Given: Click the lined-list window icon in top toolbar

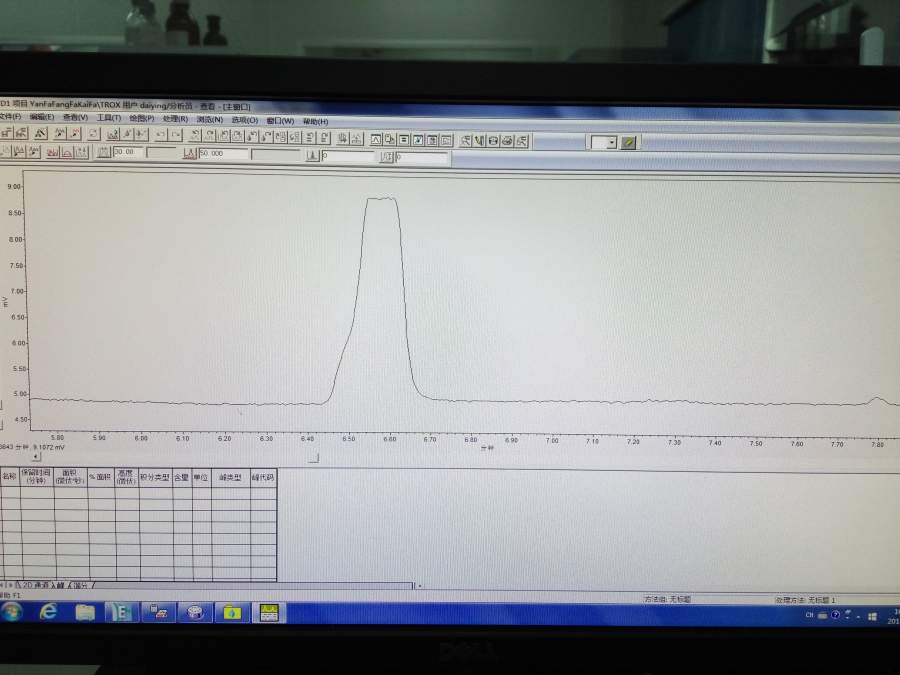Looking at the screenshot, I should [404, 139].
